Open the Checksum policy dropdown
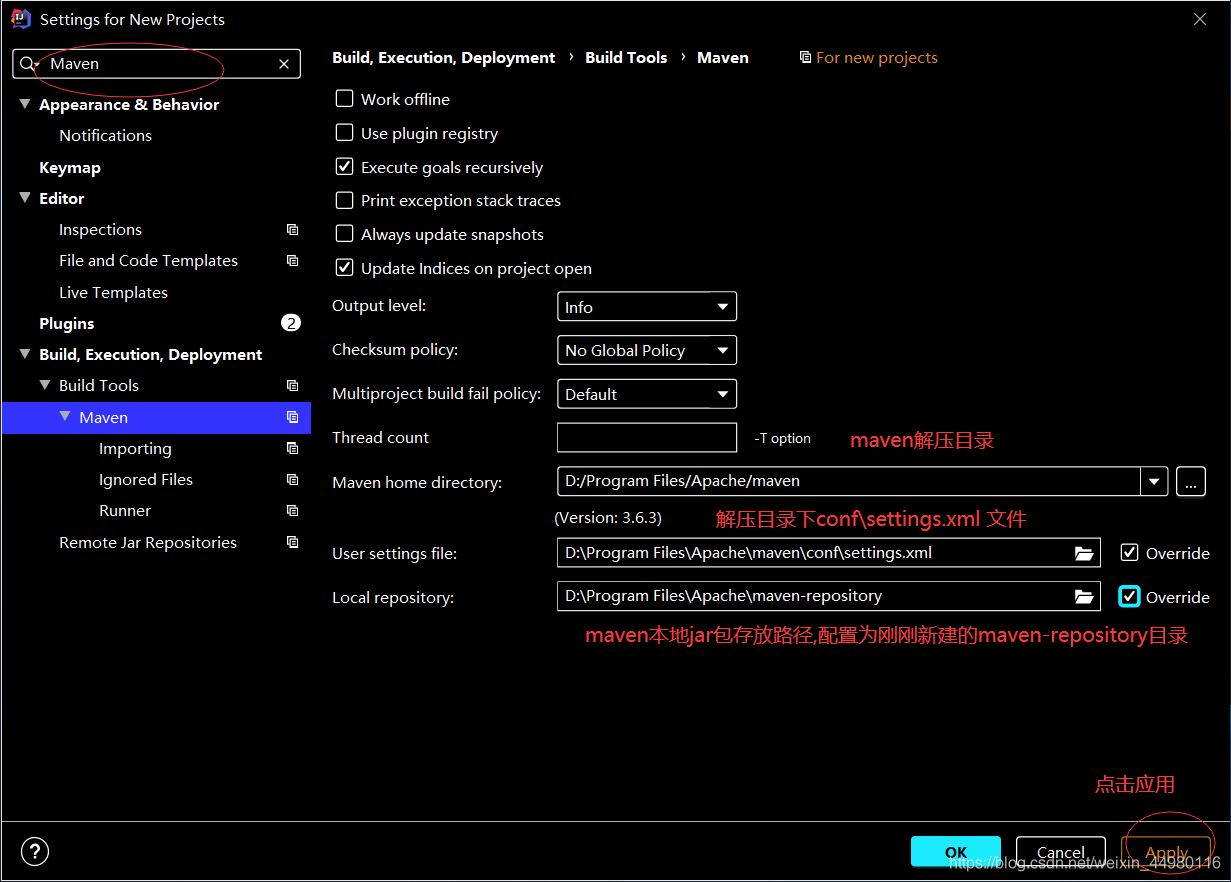The image size is (1231, 882). tap(647, 350)
